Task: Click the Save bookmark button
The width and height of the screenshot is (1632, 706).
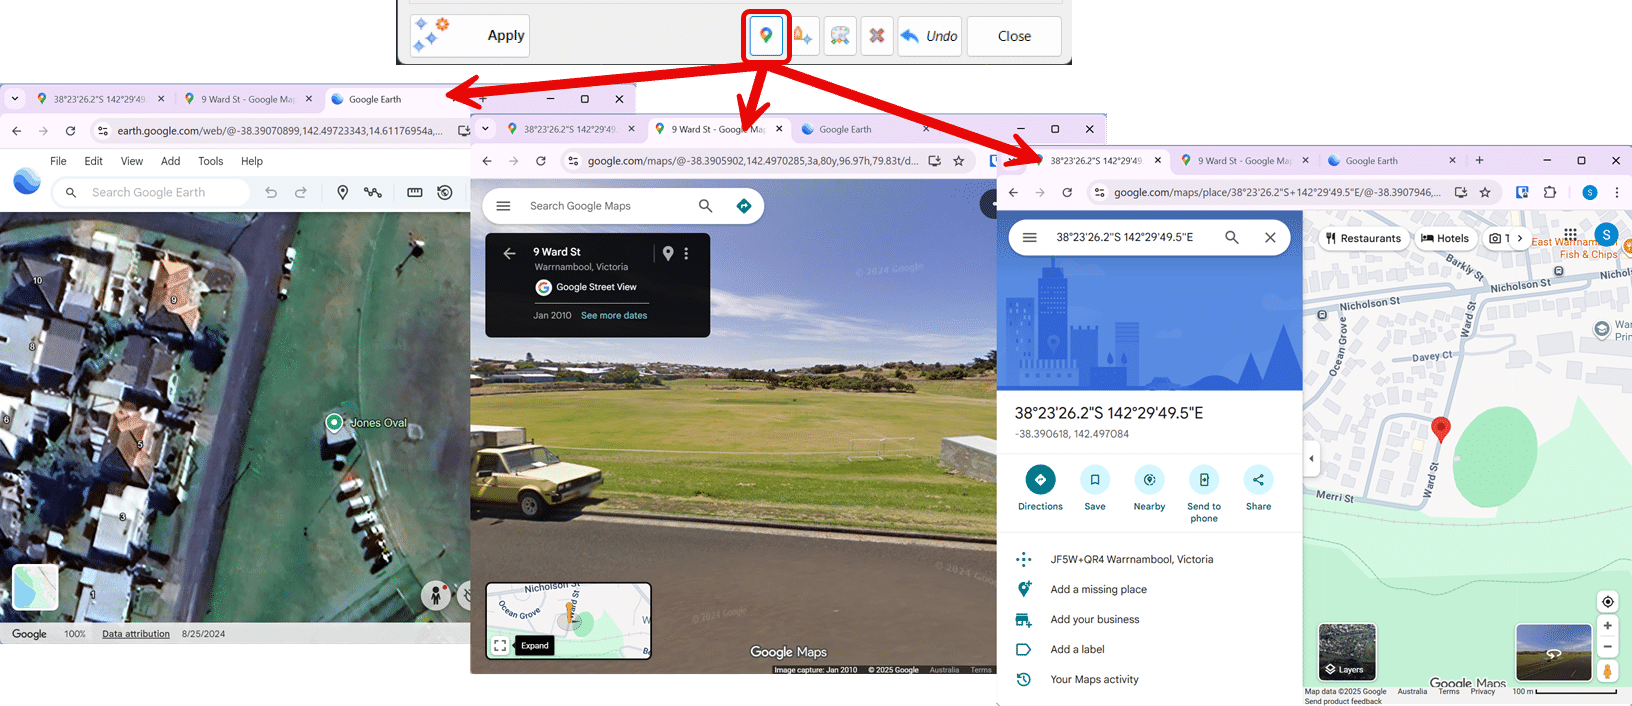Action: pos(1095,488)
